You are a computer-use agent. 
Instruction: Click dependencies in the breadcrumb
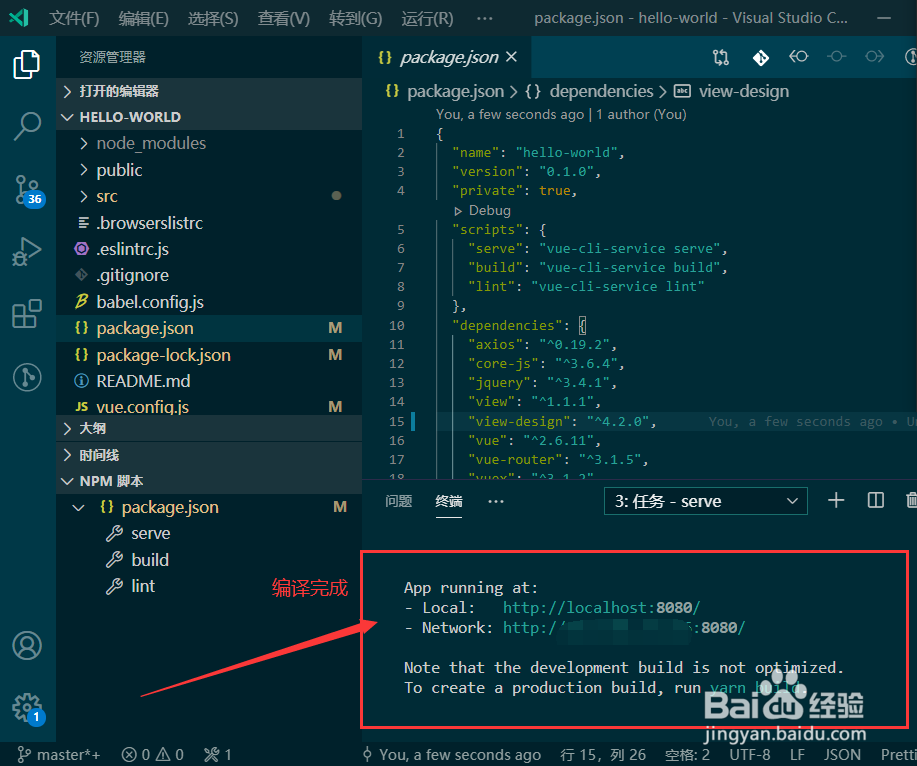[x=601, y=91]
